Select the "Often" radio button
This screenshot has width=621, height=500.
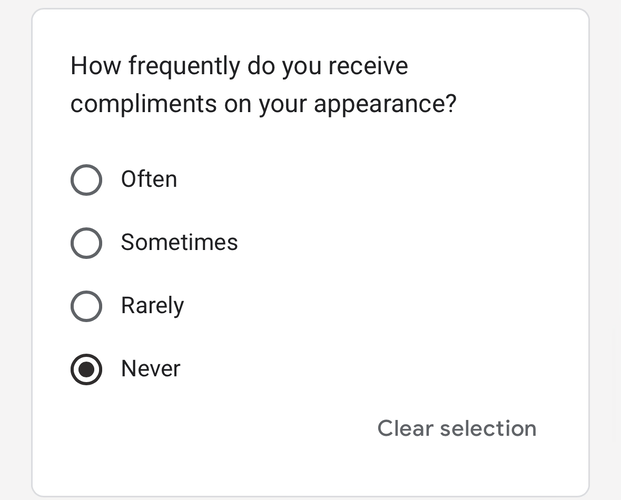coord(87,180)
